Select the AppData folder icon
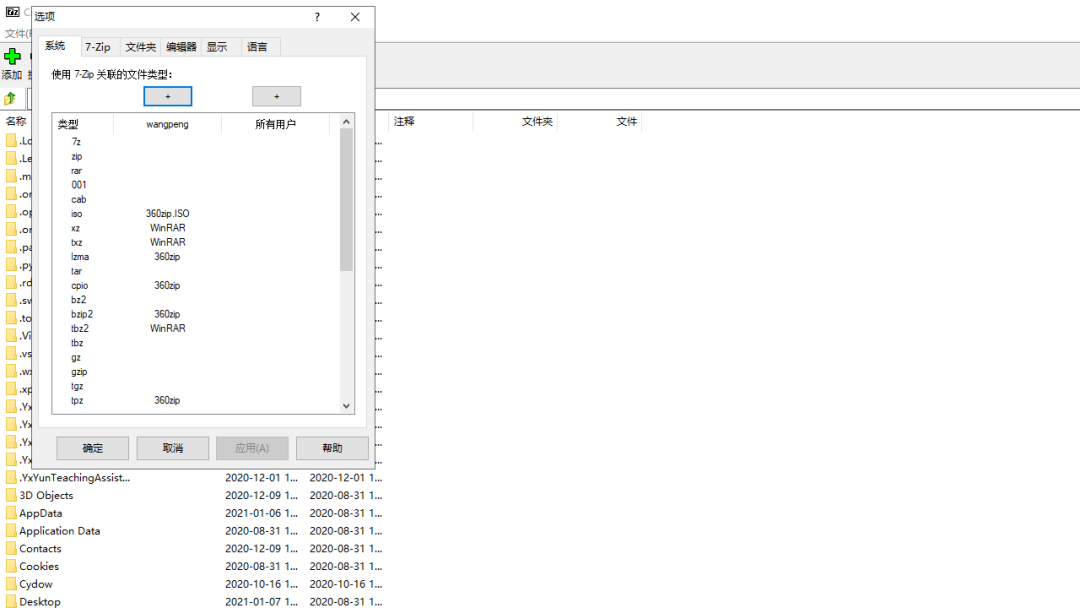The width and height of the screenshot is (1080, 608). click(x=11, y=513)
